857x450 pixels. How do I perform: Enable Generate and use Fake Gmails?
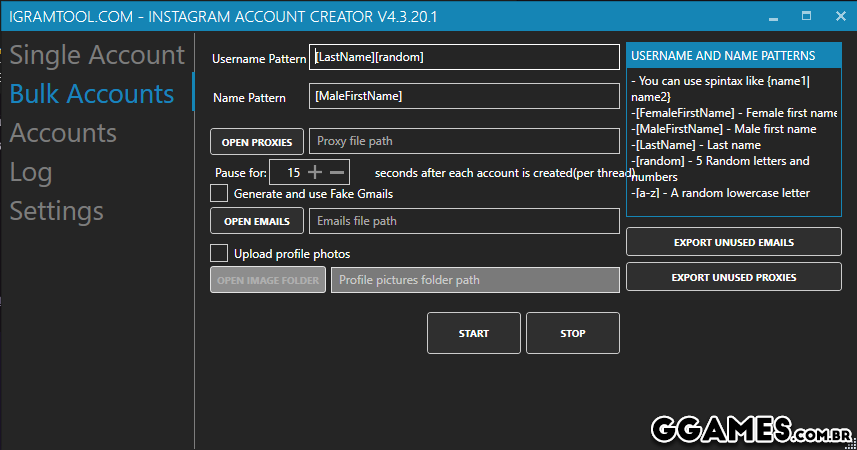tap(219, 193)
